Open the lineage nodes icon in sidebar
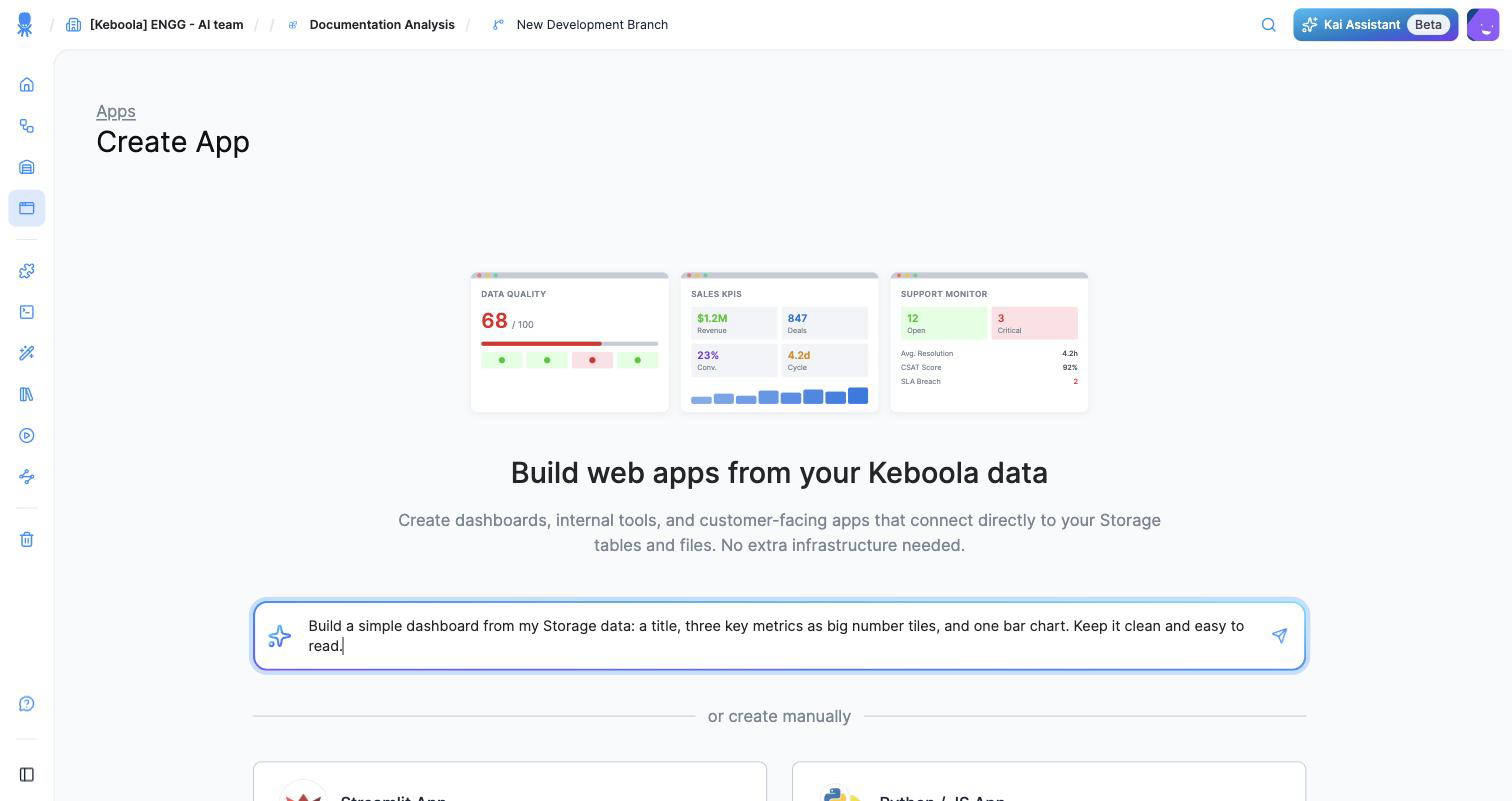The image size is (1512, 801). pos(27,477)
